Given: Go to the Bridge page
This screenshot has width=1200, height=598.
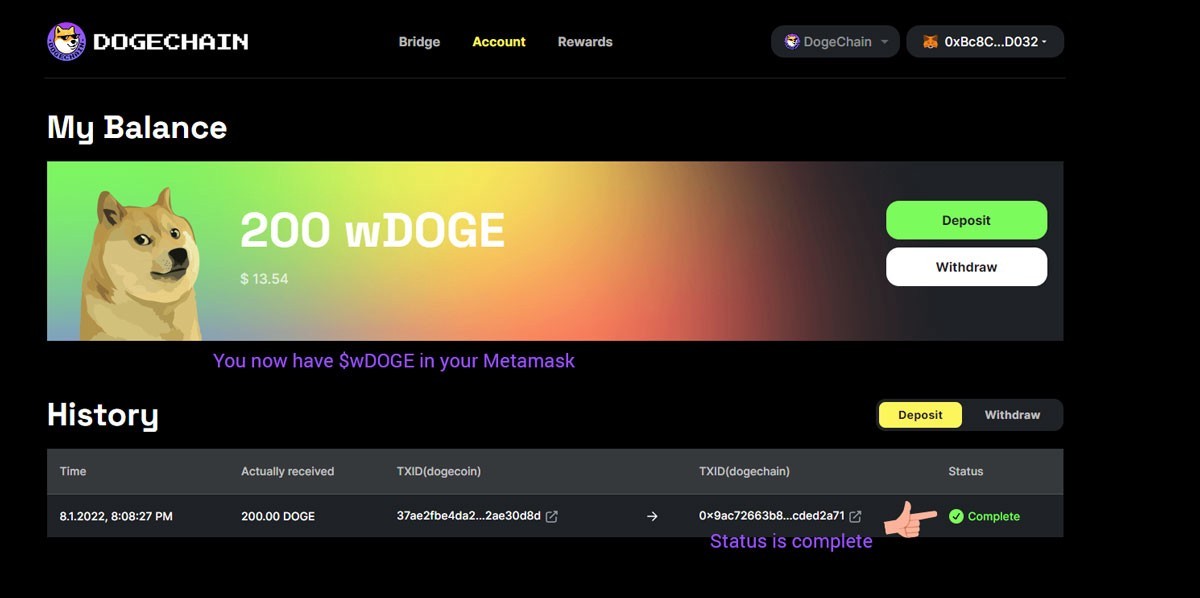Looking at the screenshot, I should tap(419, 42).
